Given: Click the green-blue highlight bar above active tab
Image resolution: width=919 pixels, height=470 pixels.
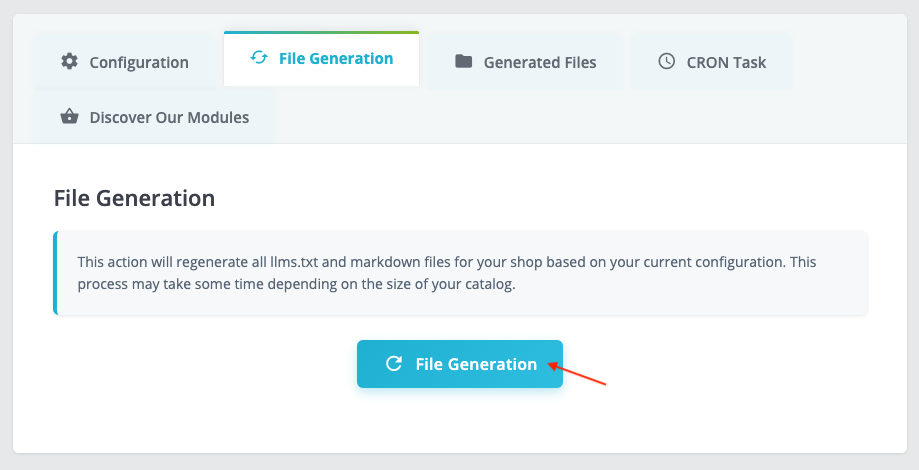Looking at the screenshot, I should tap(321, 32).
